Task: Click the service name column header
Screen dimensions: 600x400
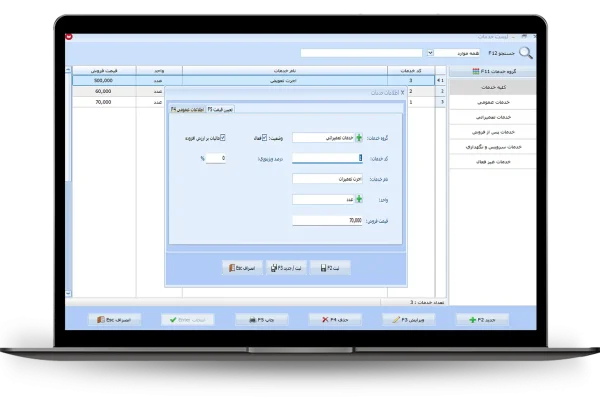Action: click(x=285, y=71)
